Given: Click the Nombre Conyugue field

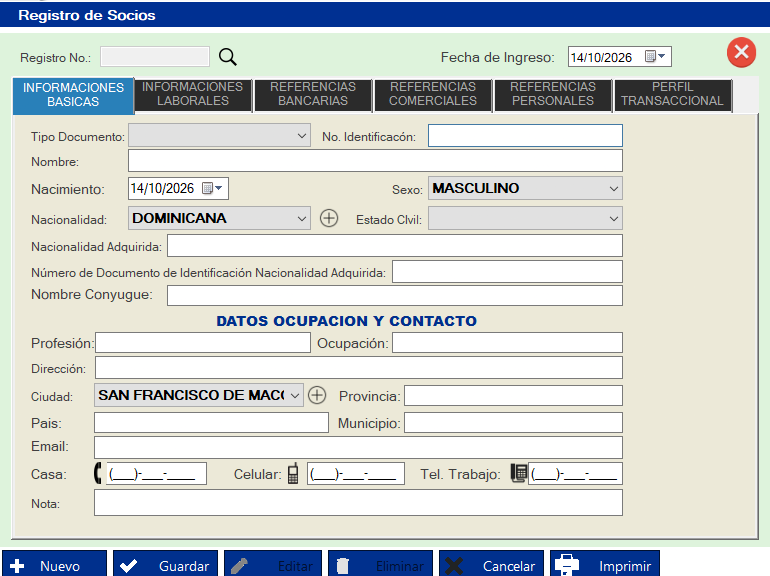Looking at the screenshot, I should click(x=395, y=296).
